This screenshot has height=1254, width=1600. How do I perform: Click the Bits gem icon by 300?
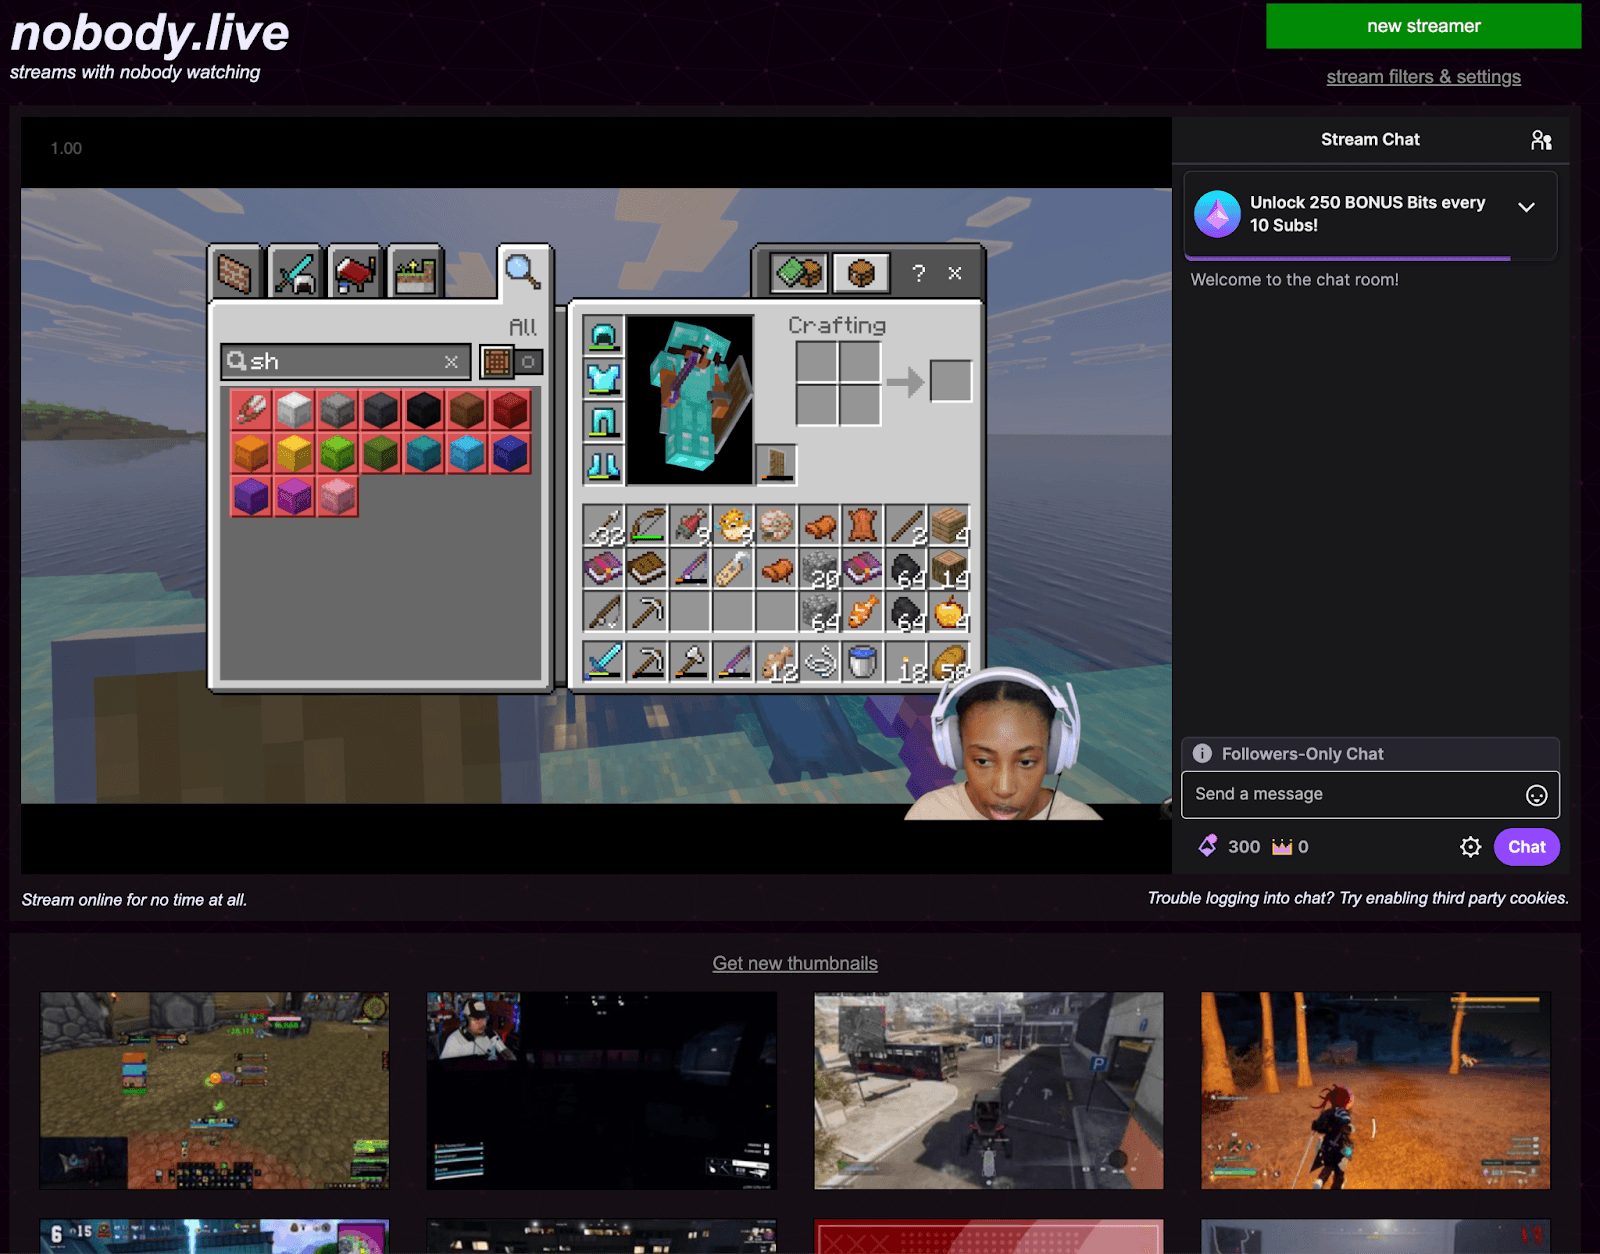coord(1208,847)
